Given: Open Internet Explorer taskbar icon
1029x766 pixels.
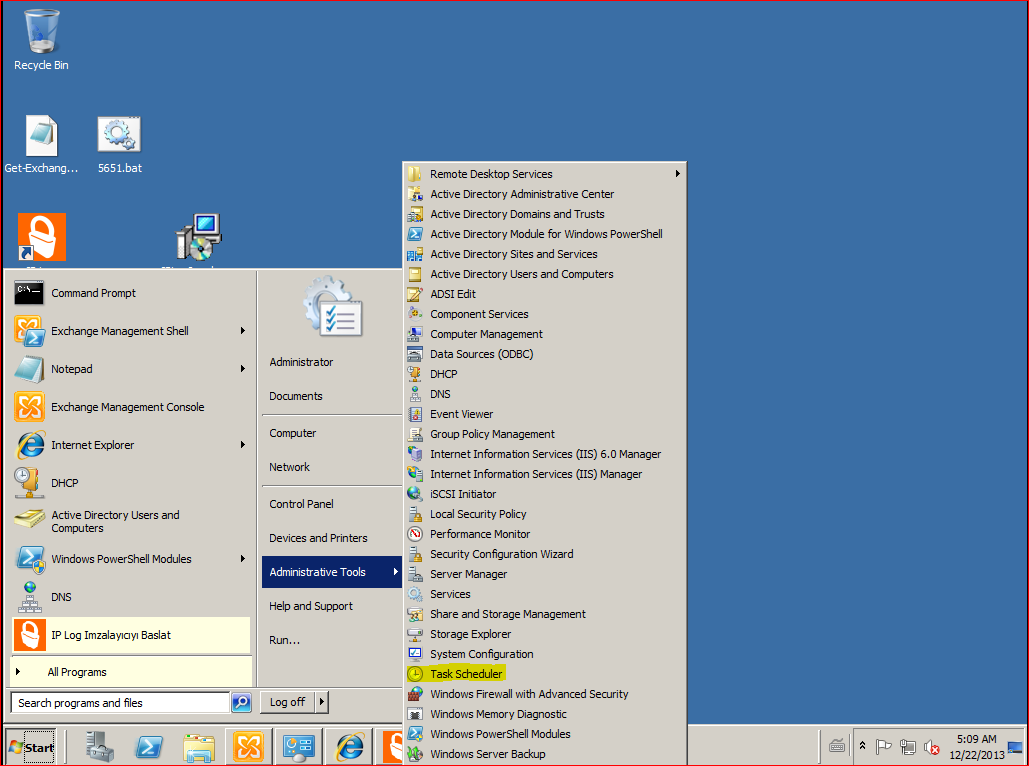Looking at the screenshot, I should tap(350, 747).
